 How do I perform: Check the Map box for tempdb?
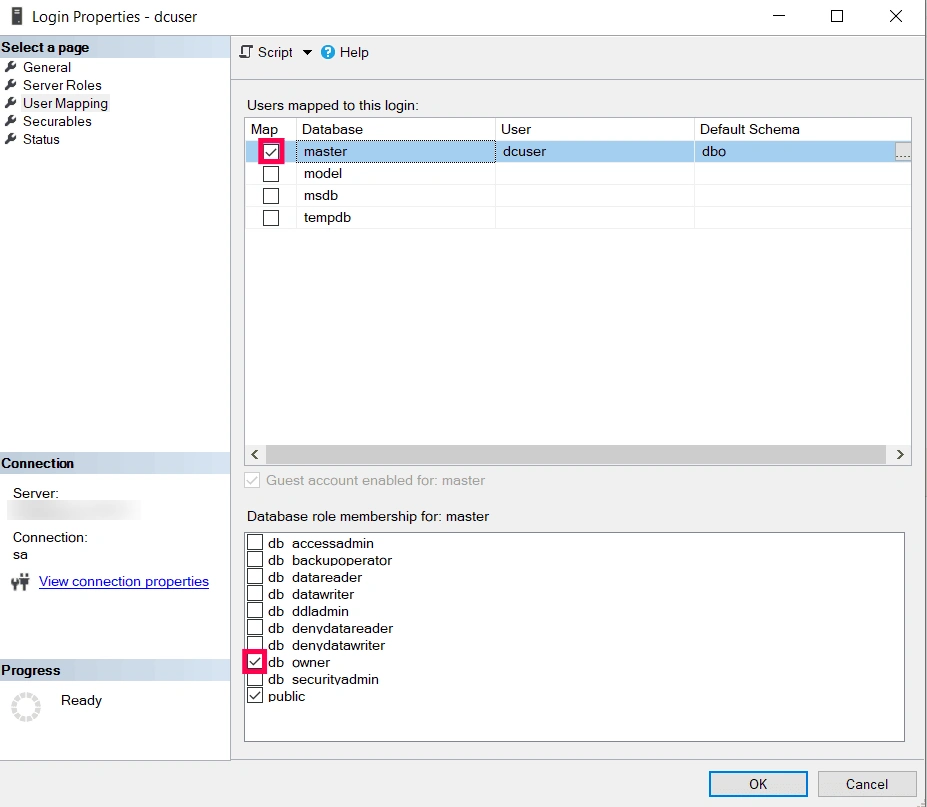tap(271, 218)
